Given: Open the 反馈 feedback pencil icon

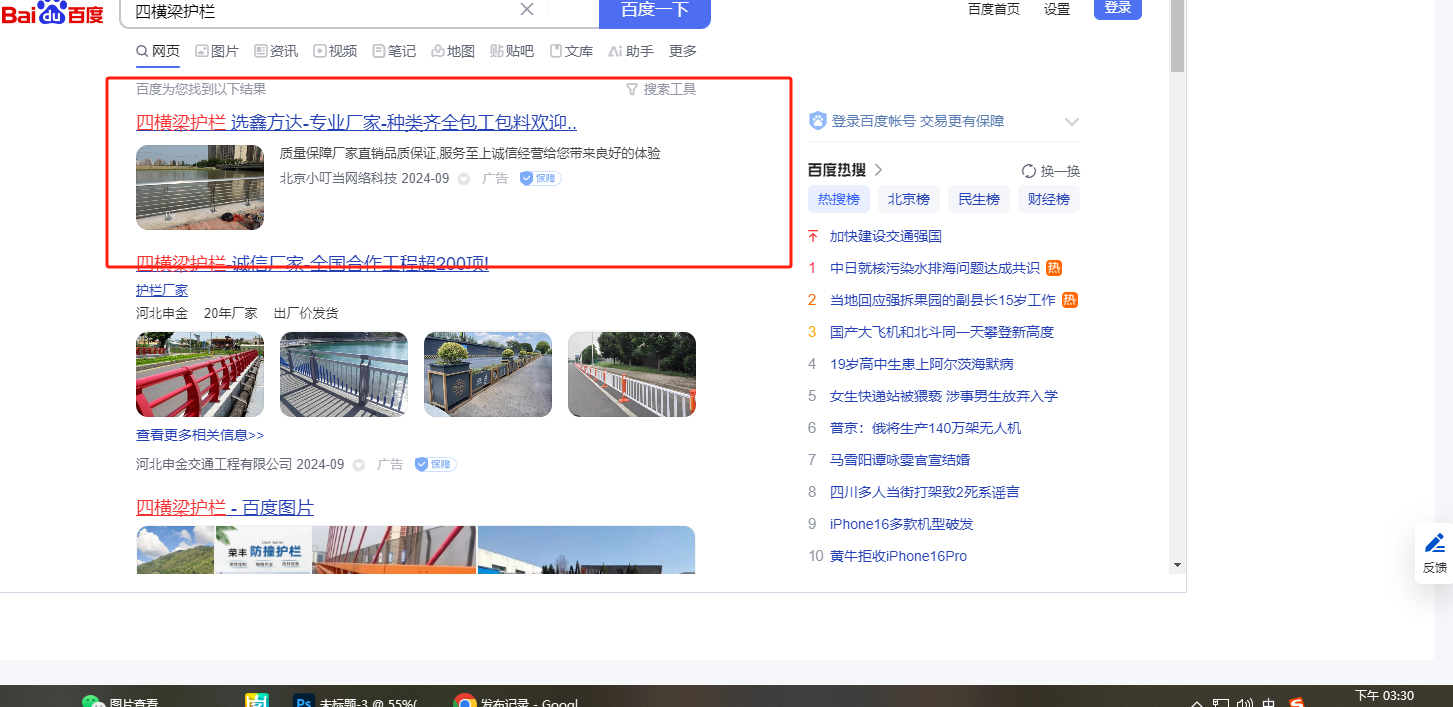Looking at the screenshot, I should [1435, 543].
